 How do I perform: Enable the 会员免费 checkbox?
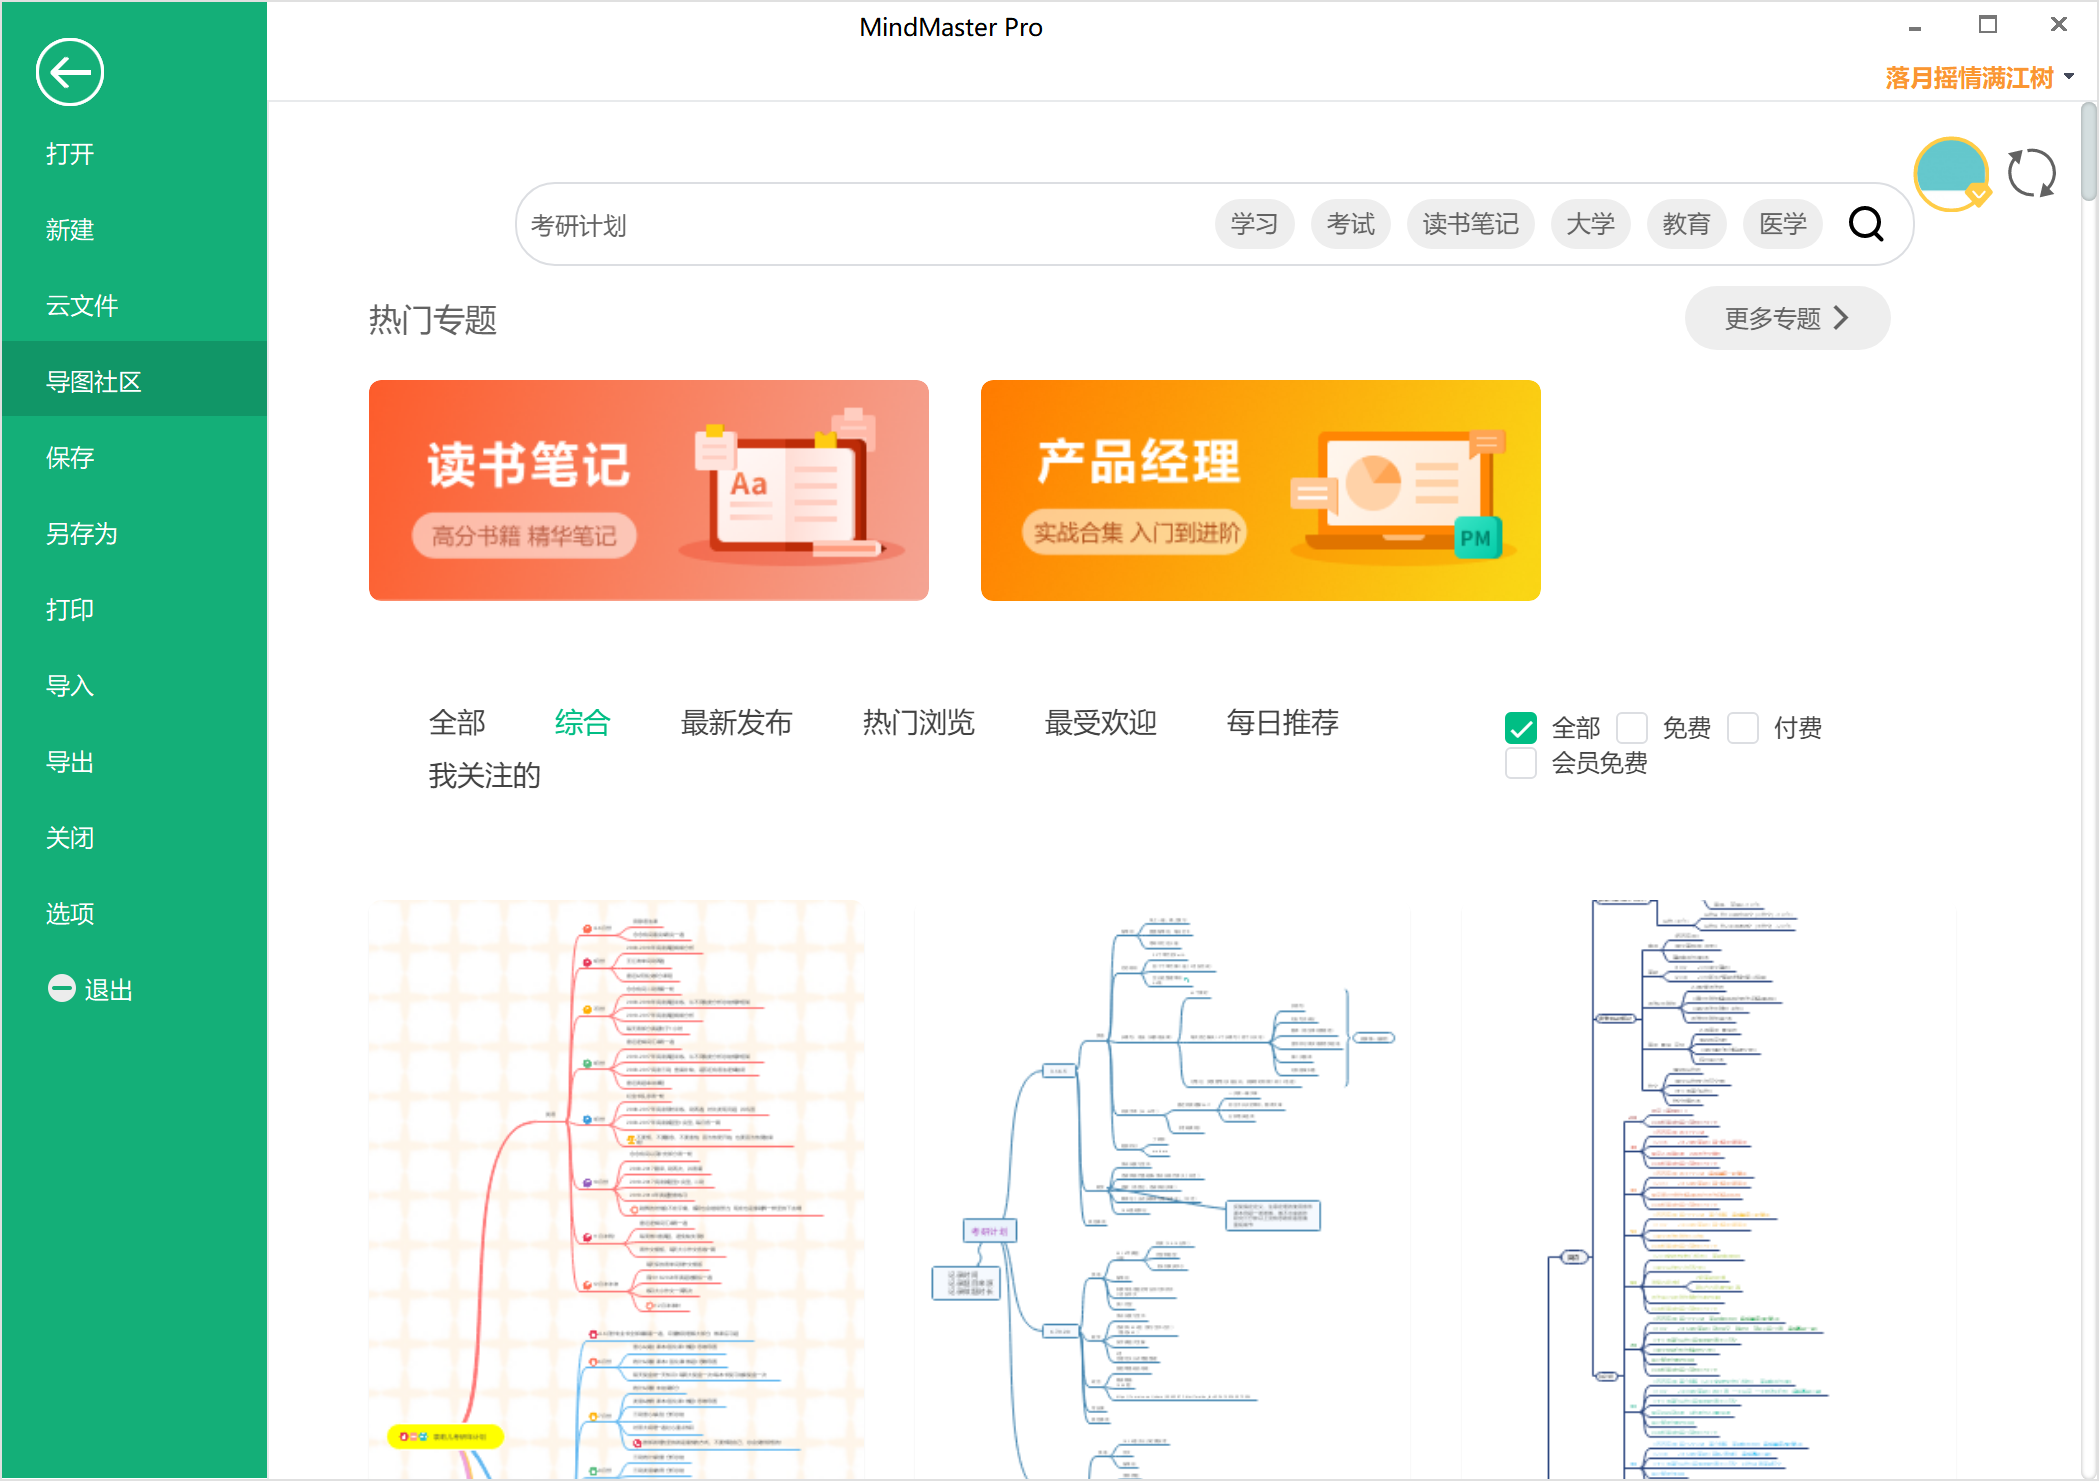pos(1521,763)
